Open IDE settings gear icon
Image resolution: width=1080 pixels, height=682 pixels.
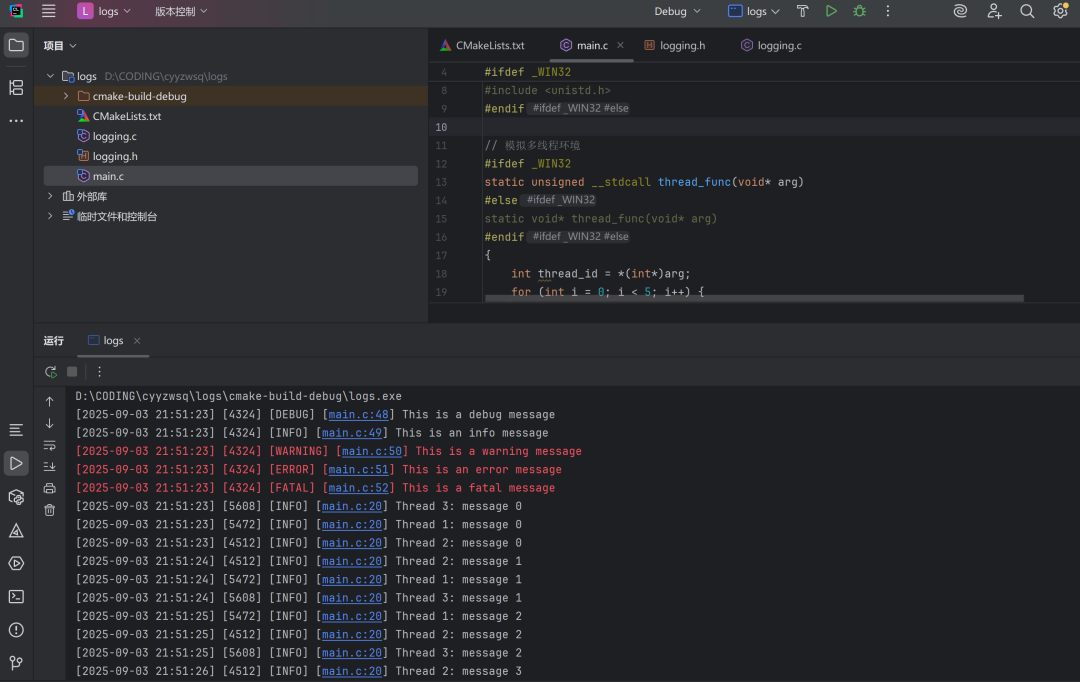[1061, 11]
